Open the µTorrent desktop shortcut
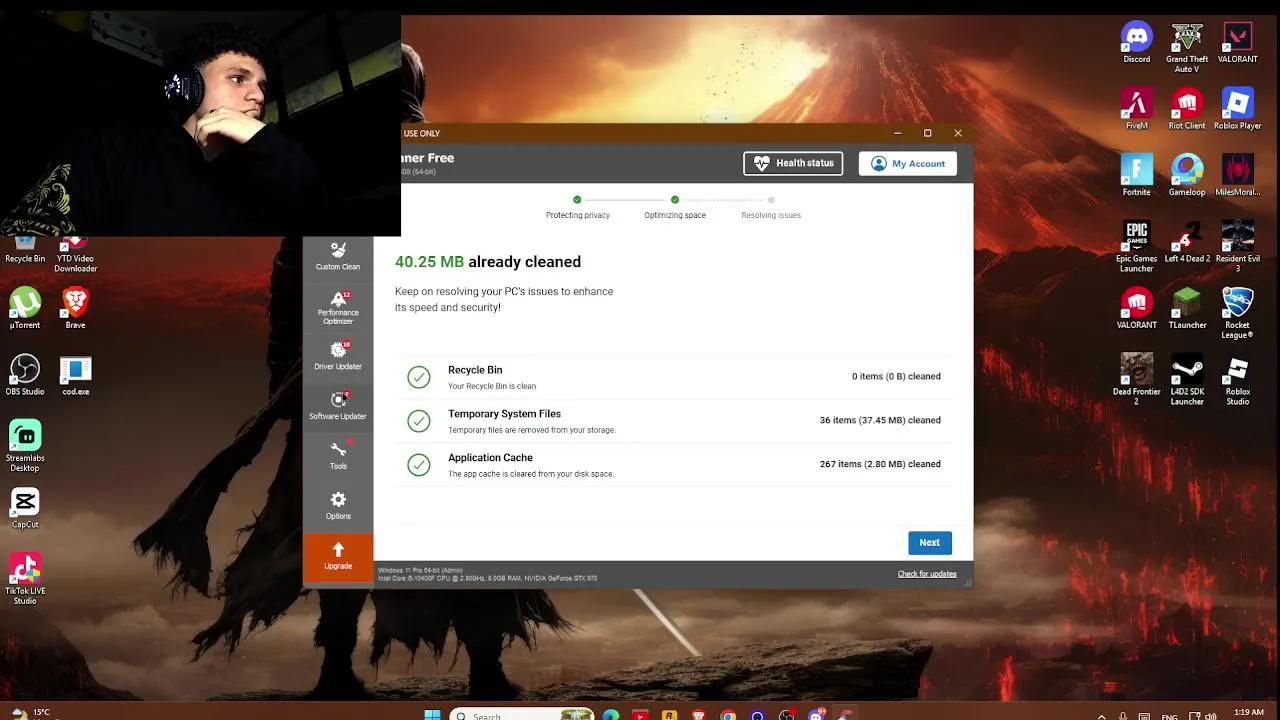 tap(25, 309)
